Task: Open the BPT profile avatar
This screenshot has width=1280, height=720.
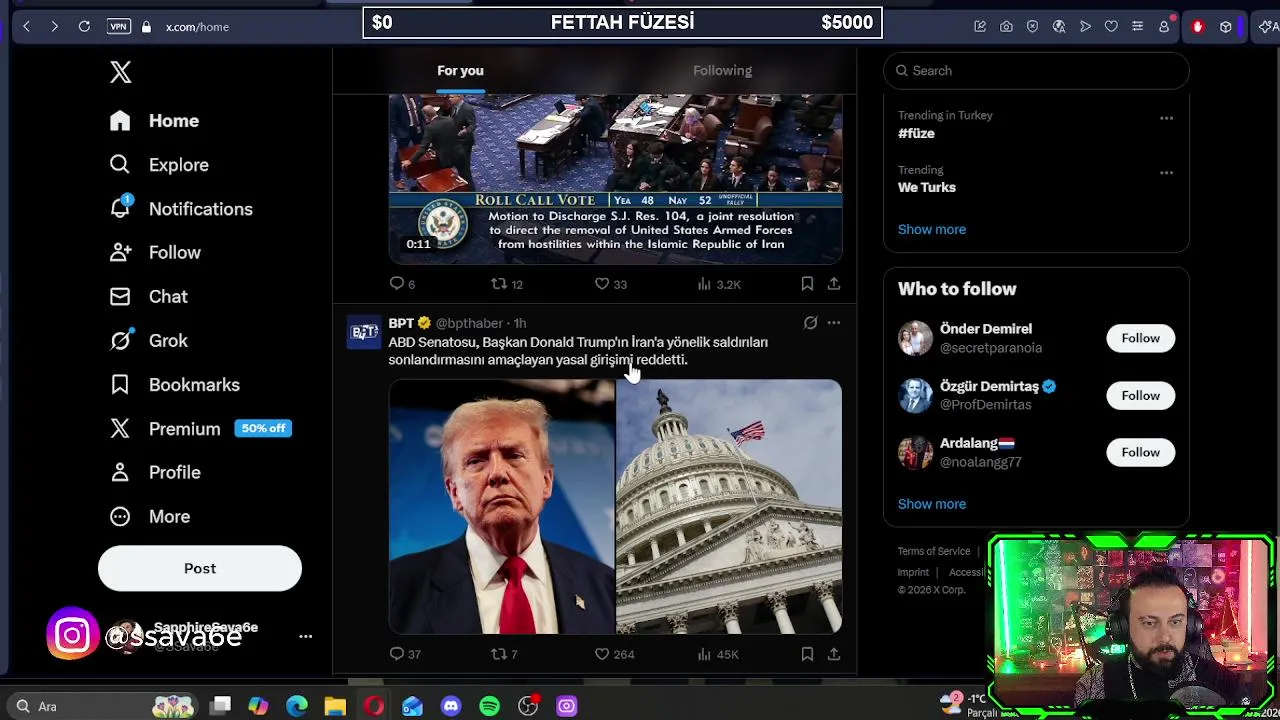Action: (365, 332)
